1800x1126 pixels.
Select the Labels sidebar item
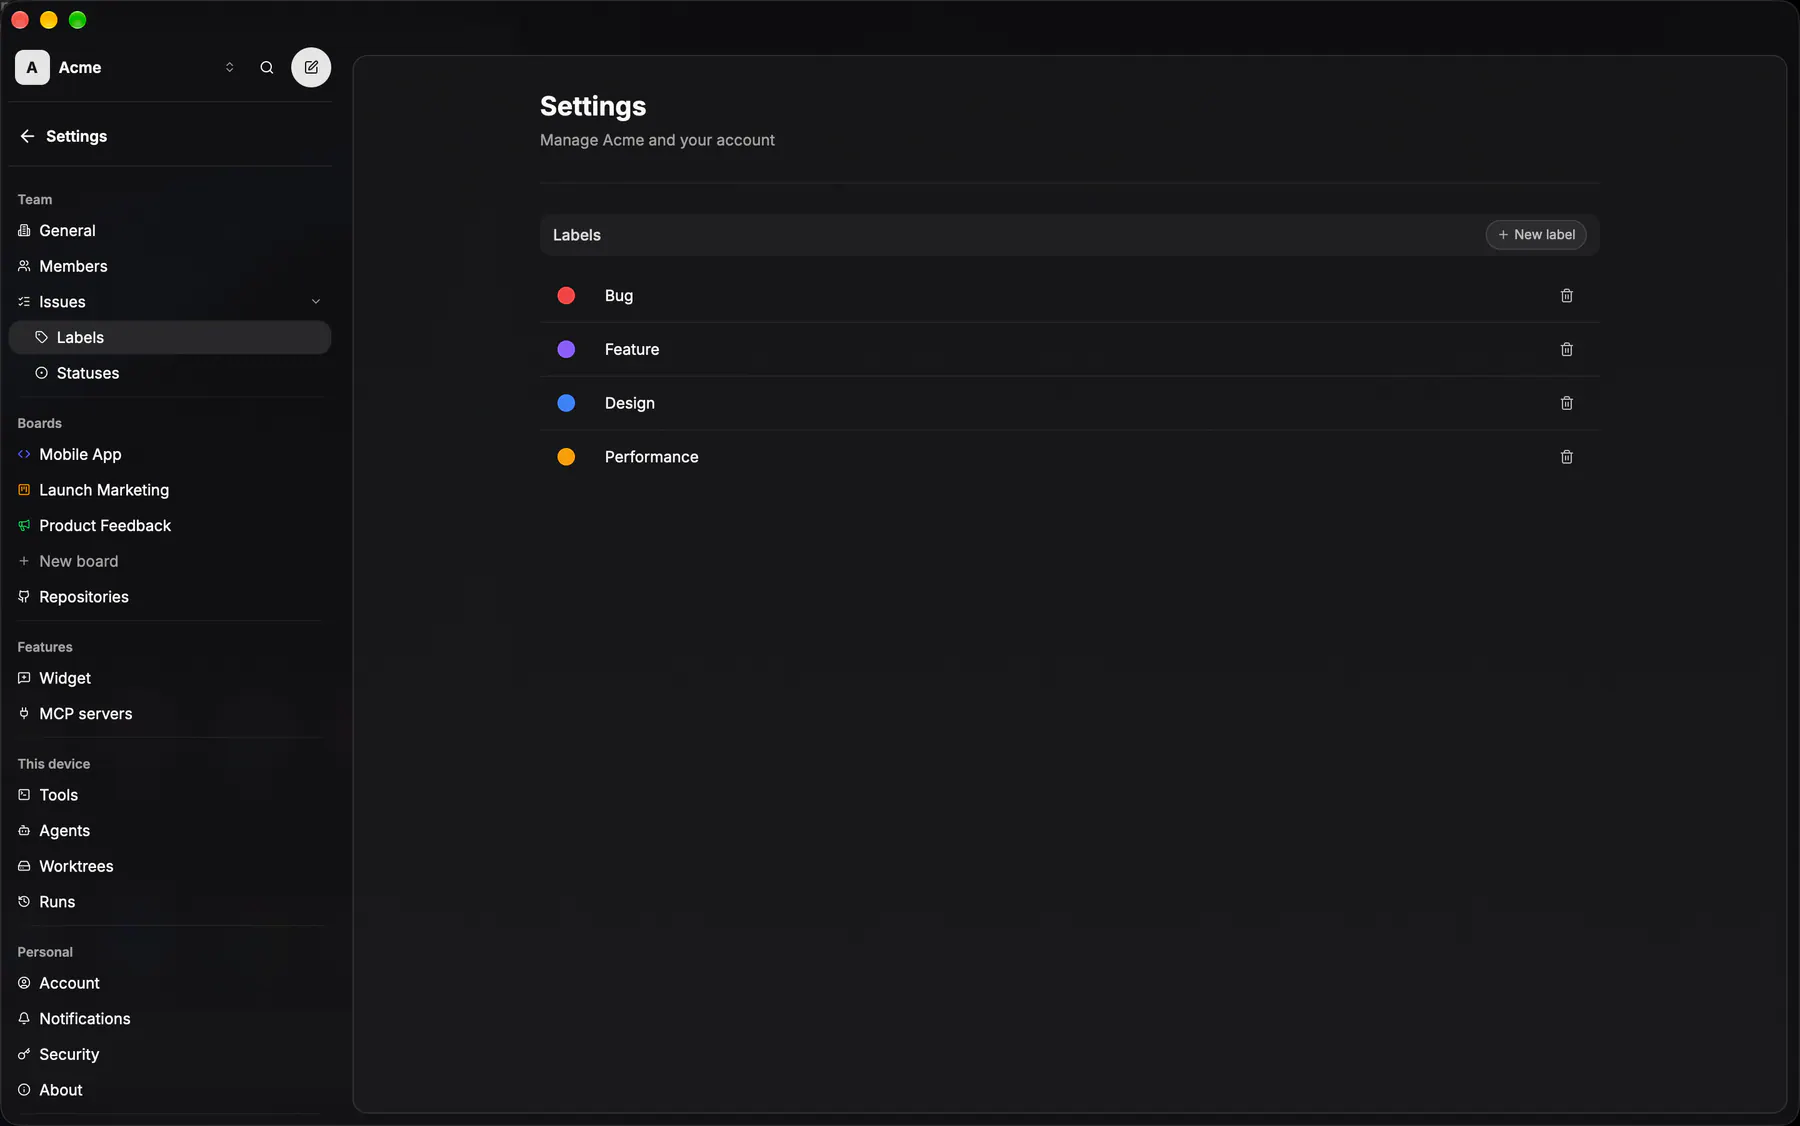(170, 338)
